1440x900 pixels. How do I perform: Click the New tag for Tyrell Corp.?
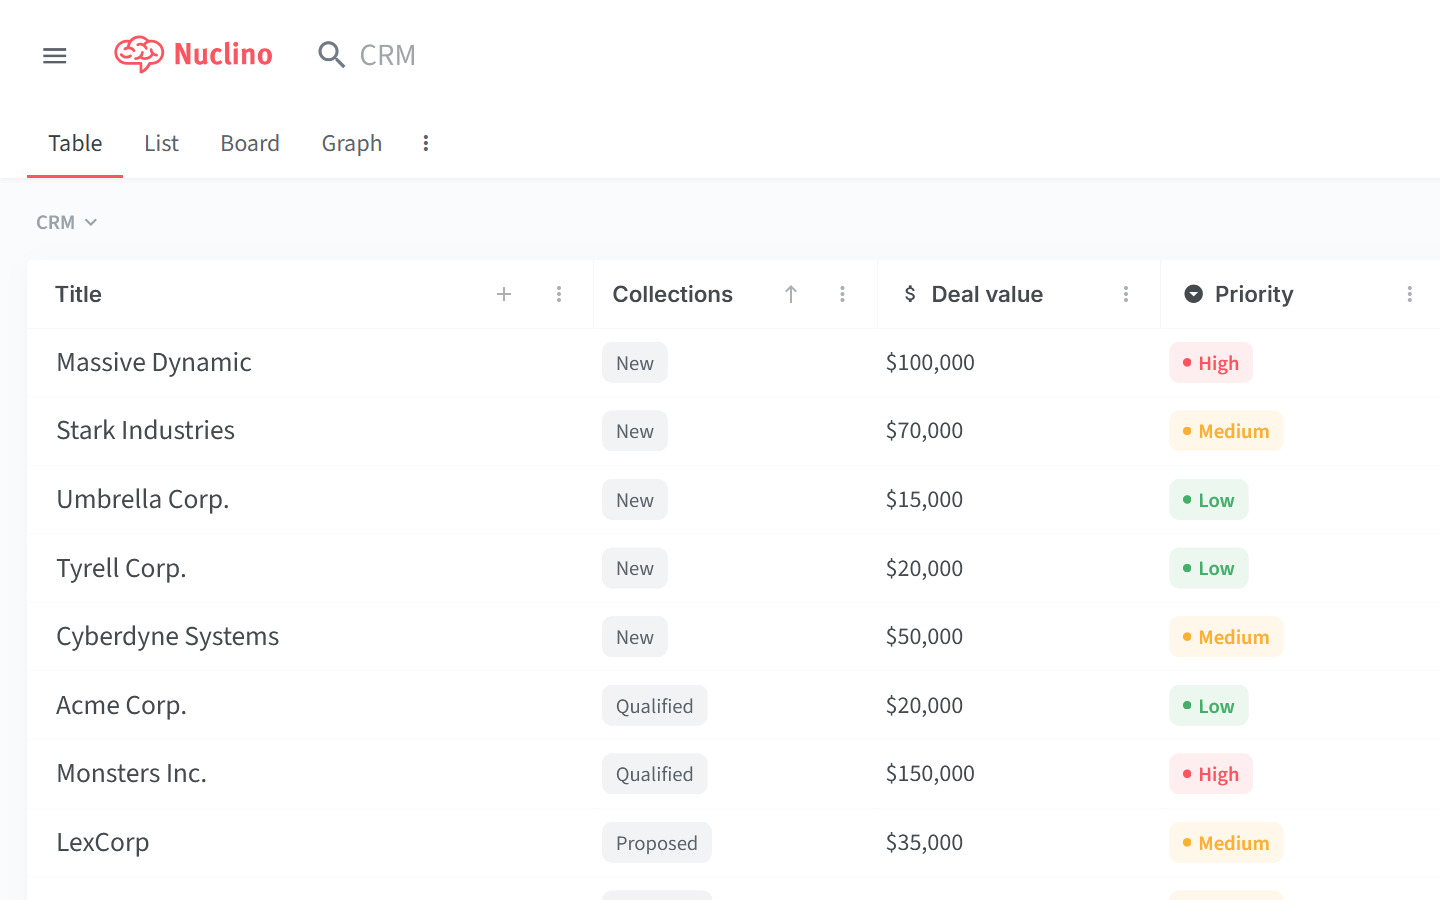pos(635,568)
